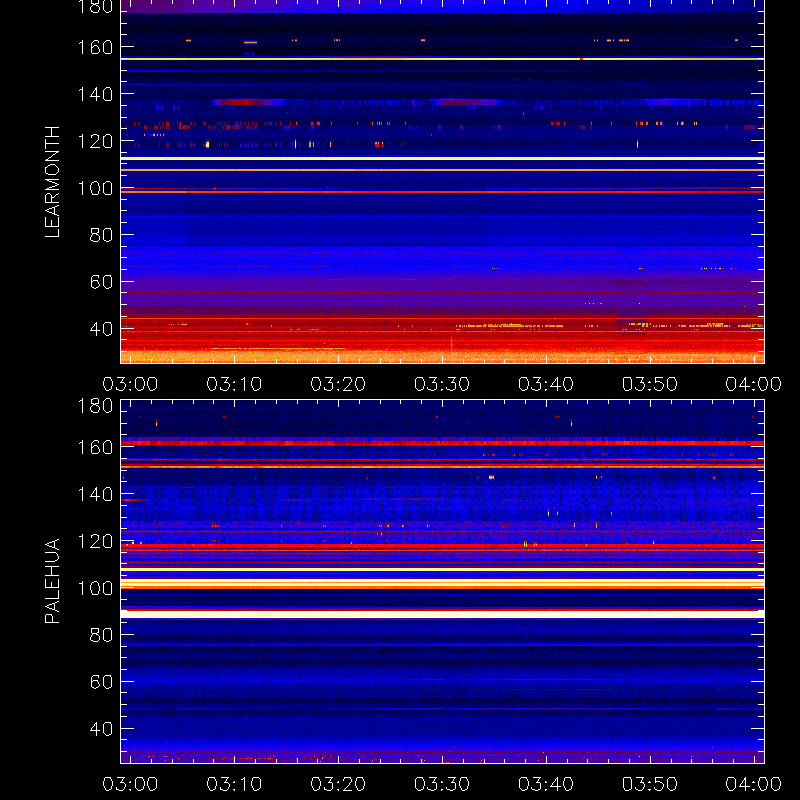Click the 60 frequency label on Learmonth axis

point(101,282)
